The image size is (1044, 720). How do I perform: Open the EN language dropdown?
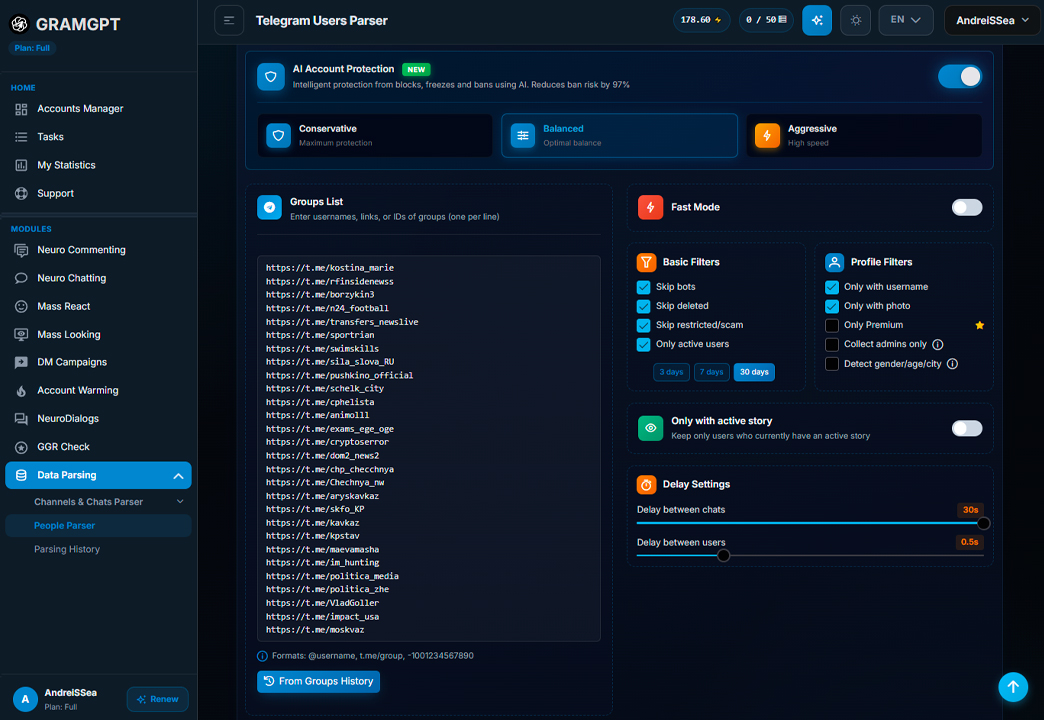pos(906,20)
